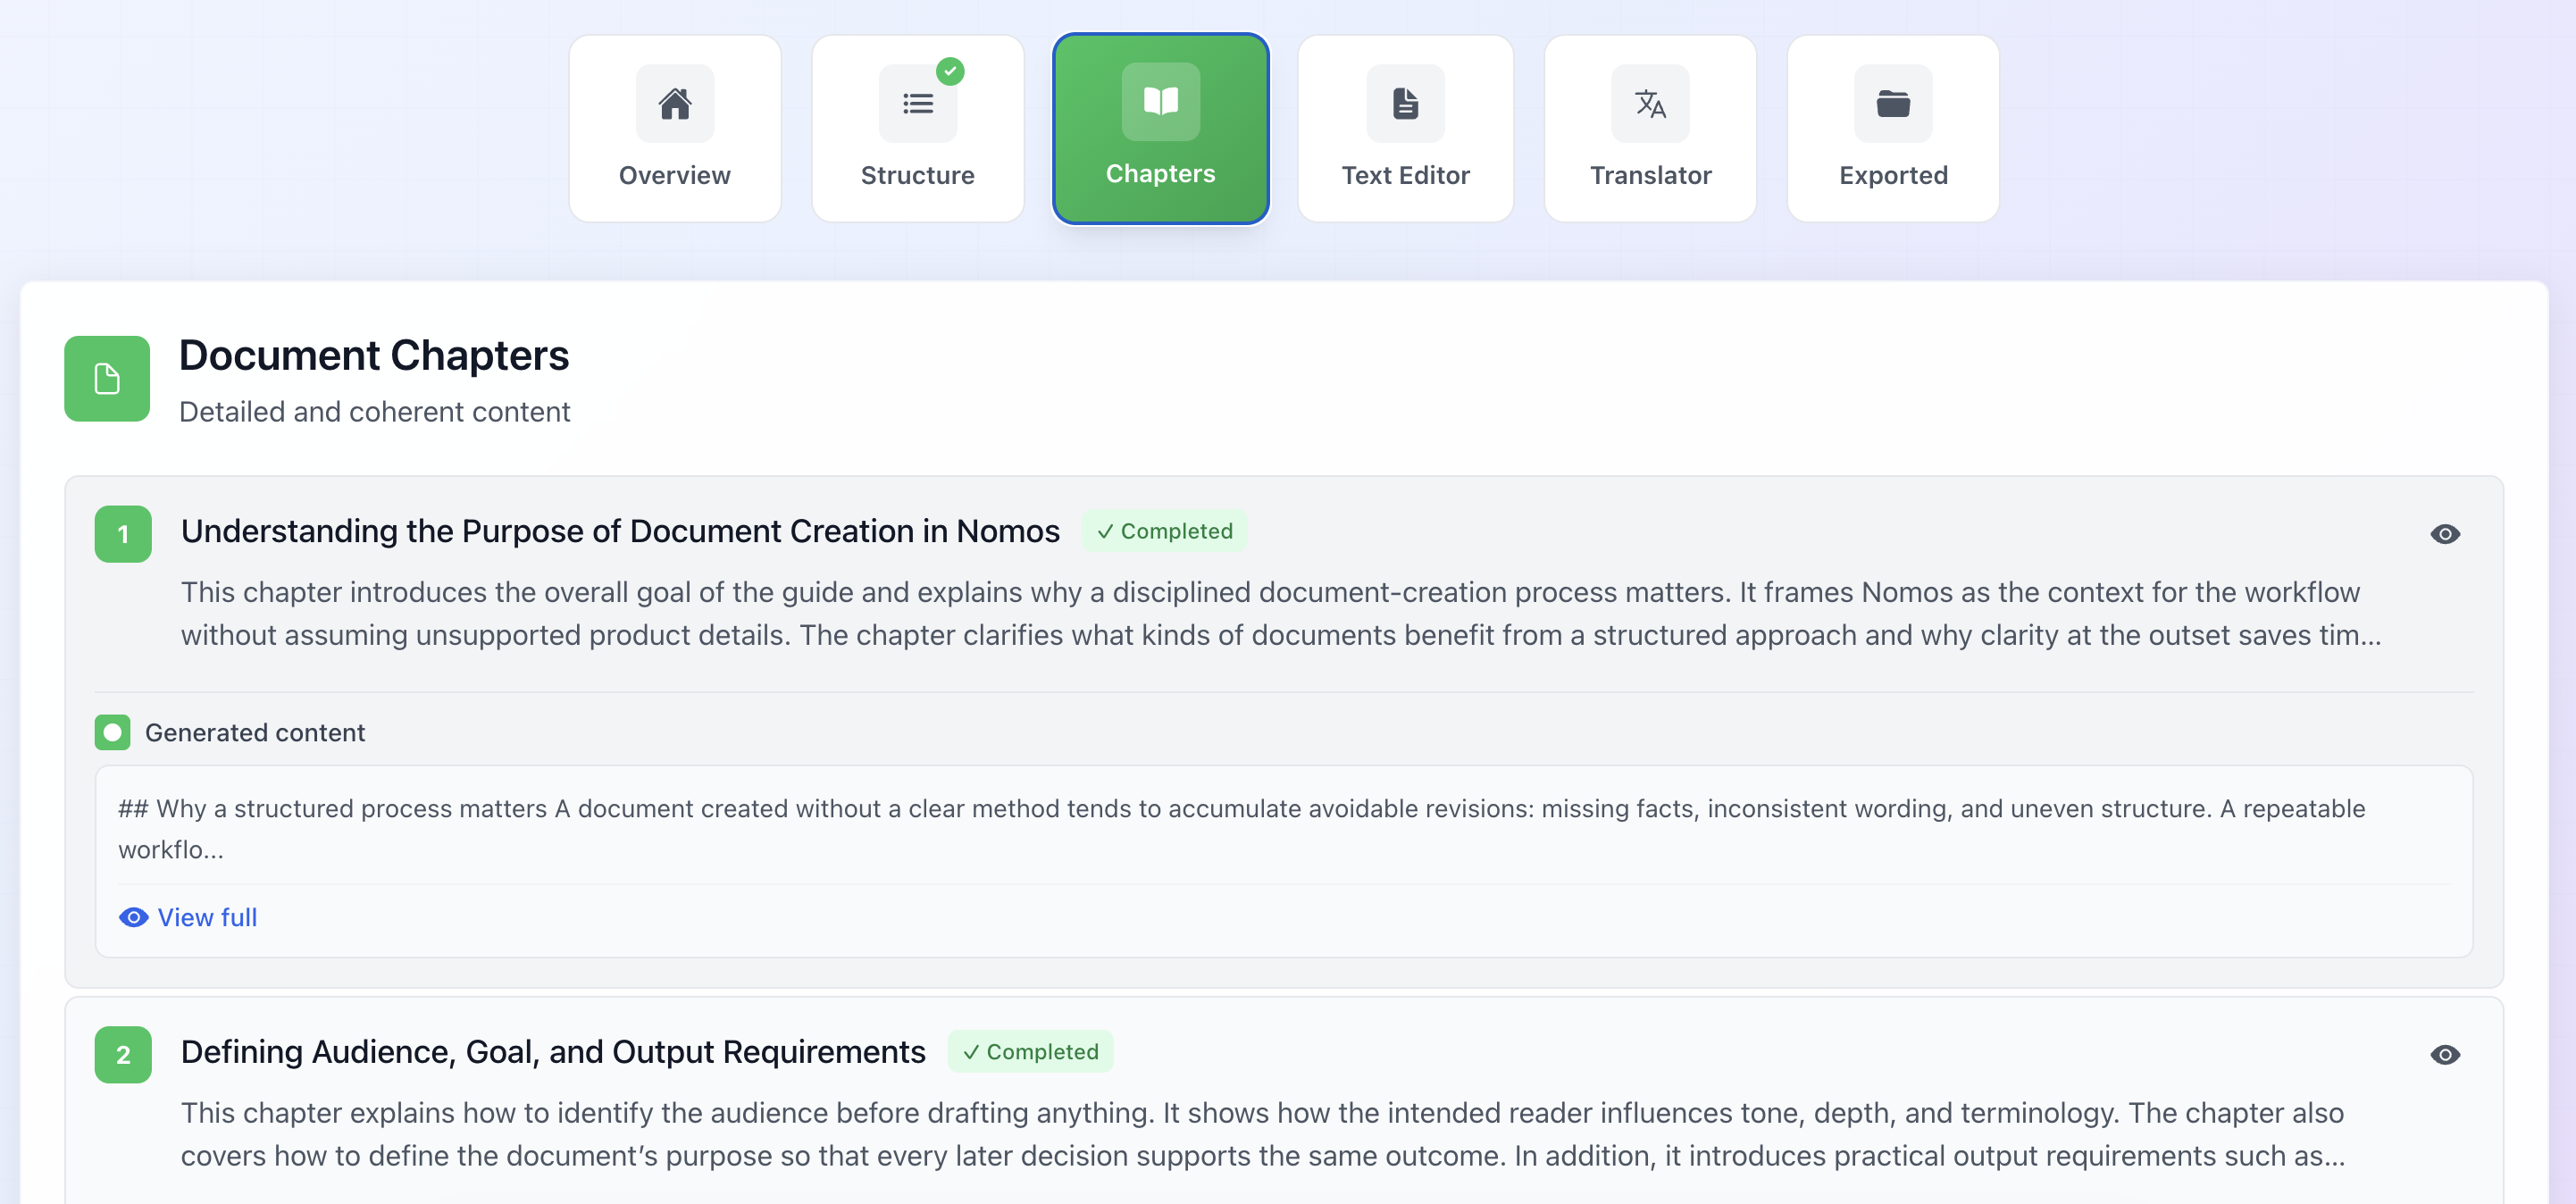This screenshot has height=1204, width=2576.
Task: Click the chapter 2 number badge
Action: (123, 1054)
